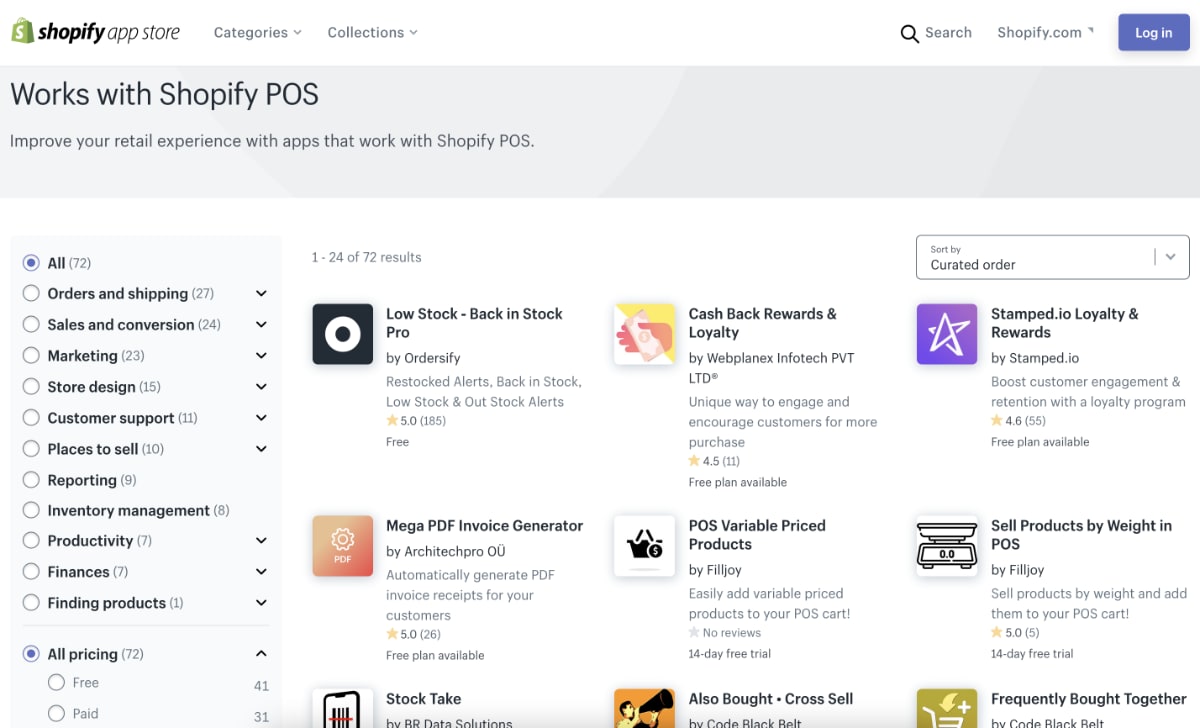Open Mega PDF Invoice Generator title
Screen dimensions: 1200x728
coord(484,525)
